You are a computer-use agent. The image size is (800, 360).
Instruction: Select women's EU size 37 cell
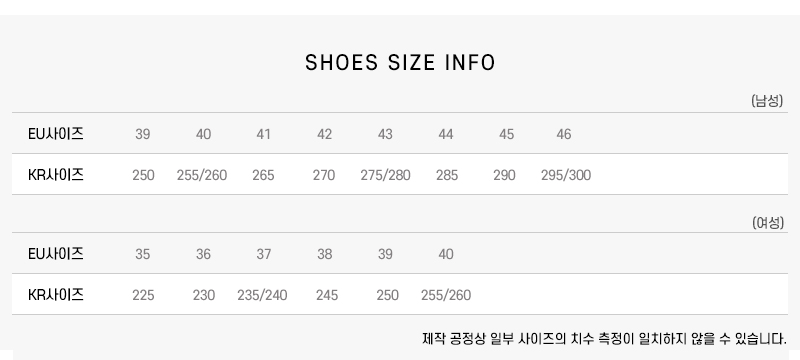[263, 254]
